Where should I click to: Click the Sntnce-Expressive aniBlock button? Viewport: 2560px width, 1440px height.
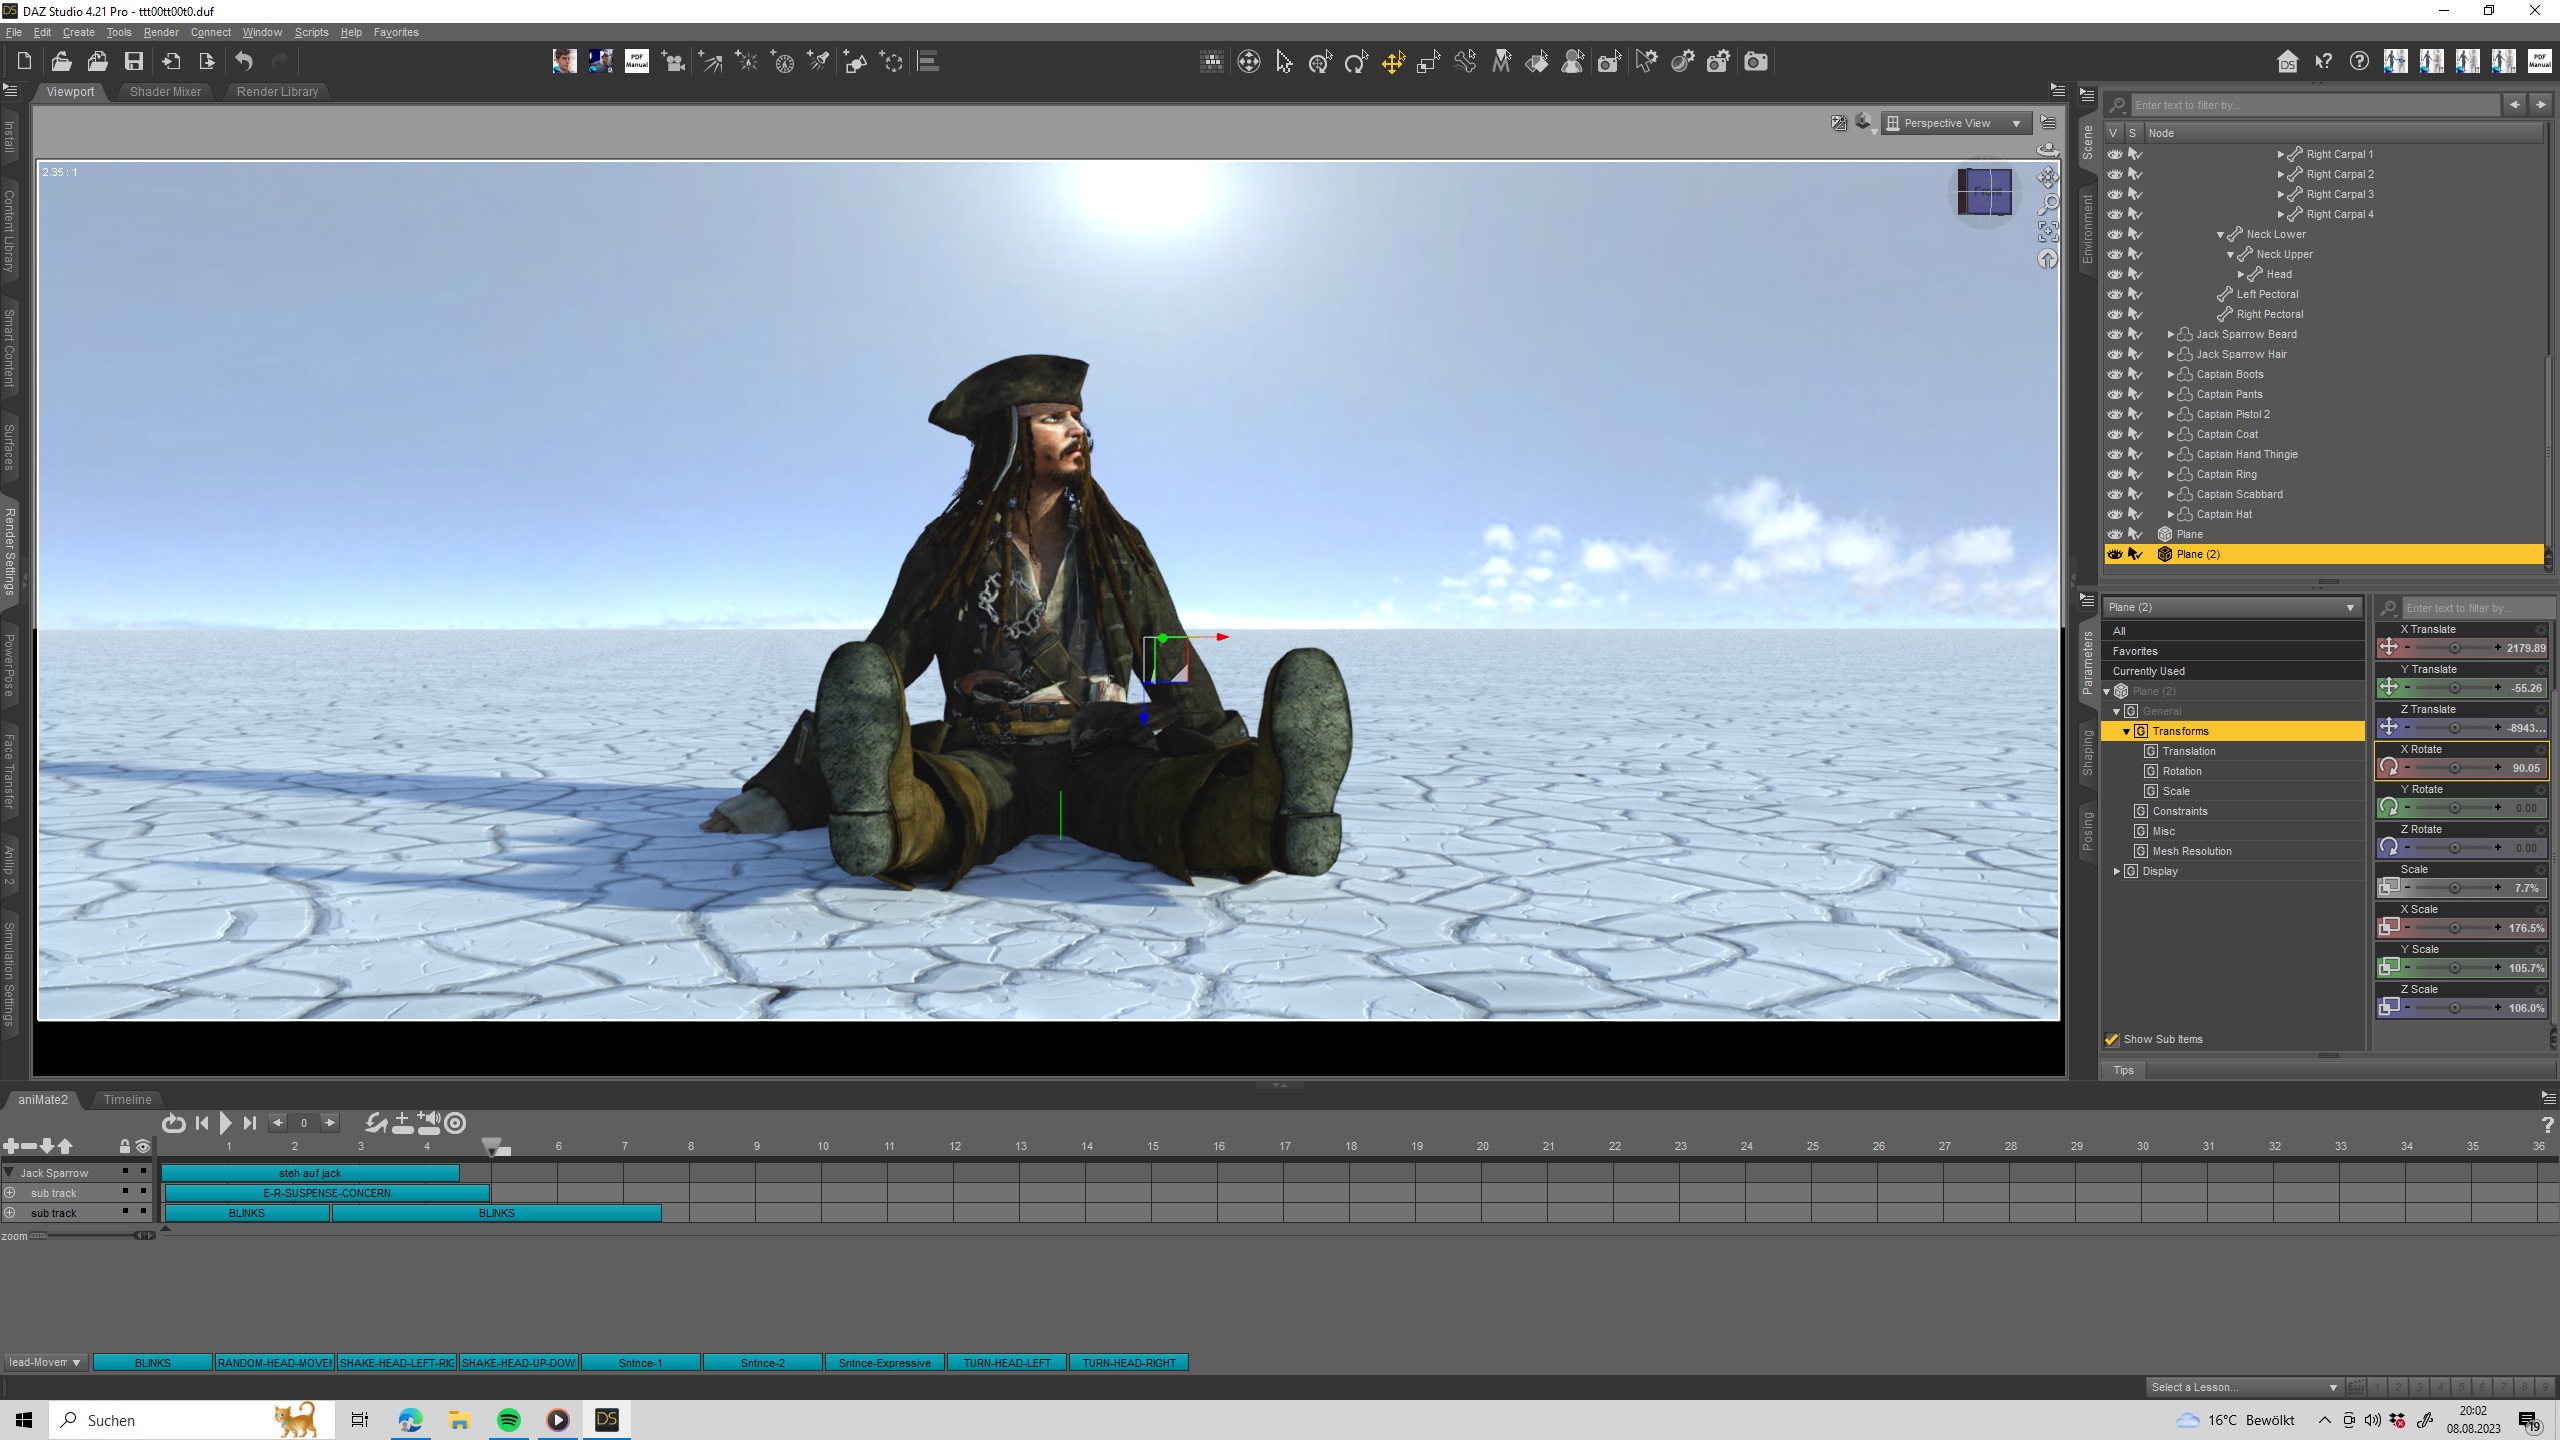[885, 1363]
